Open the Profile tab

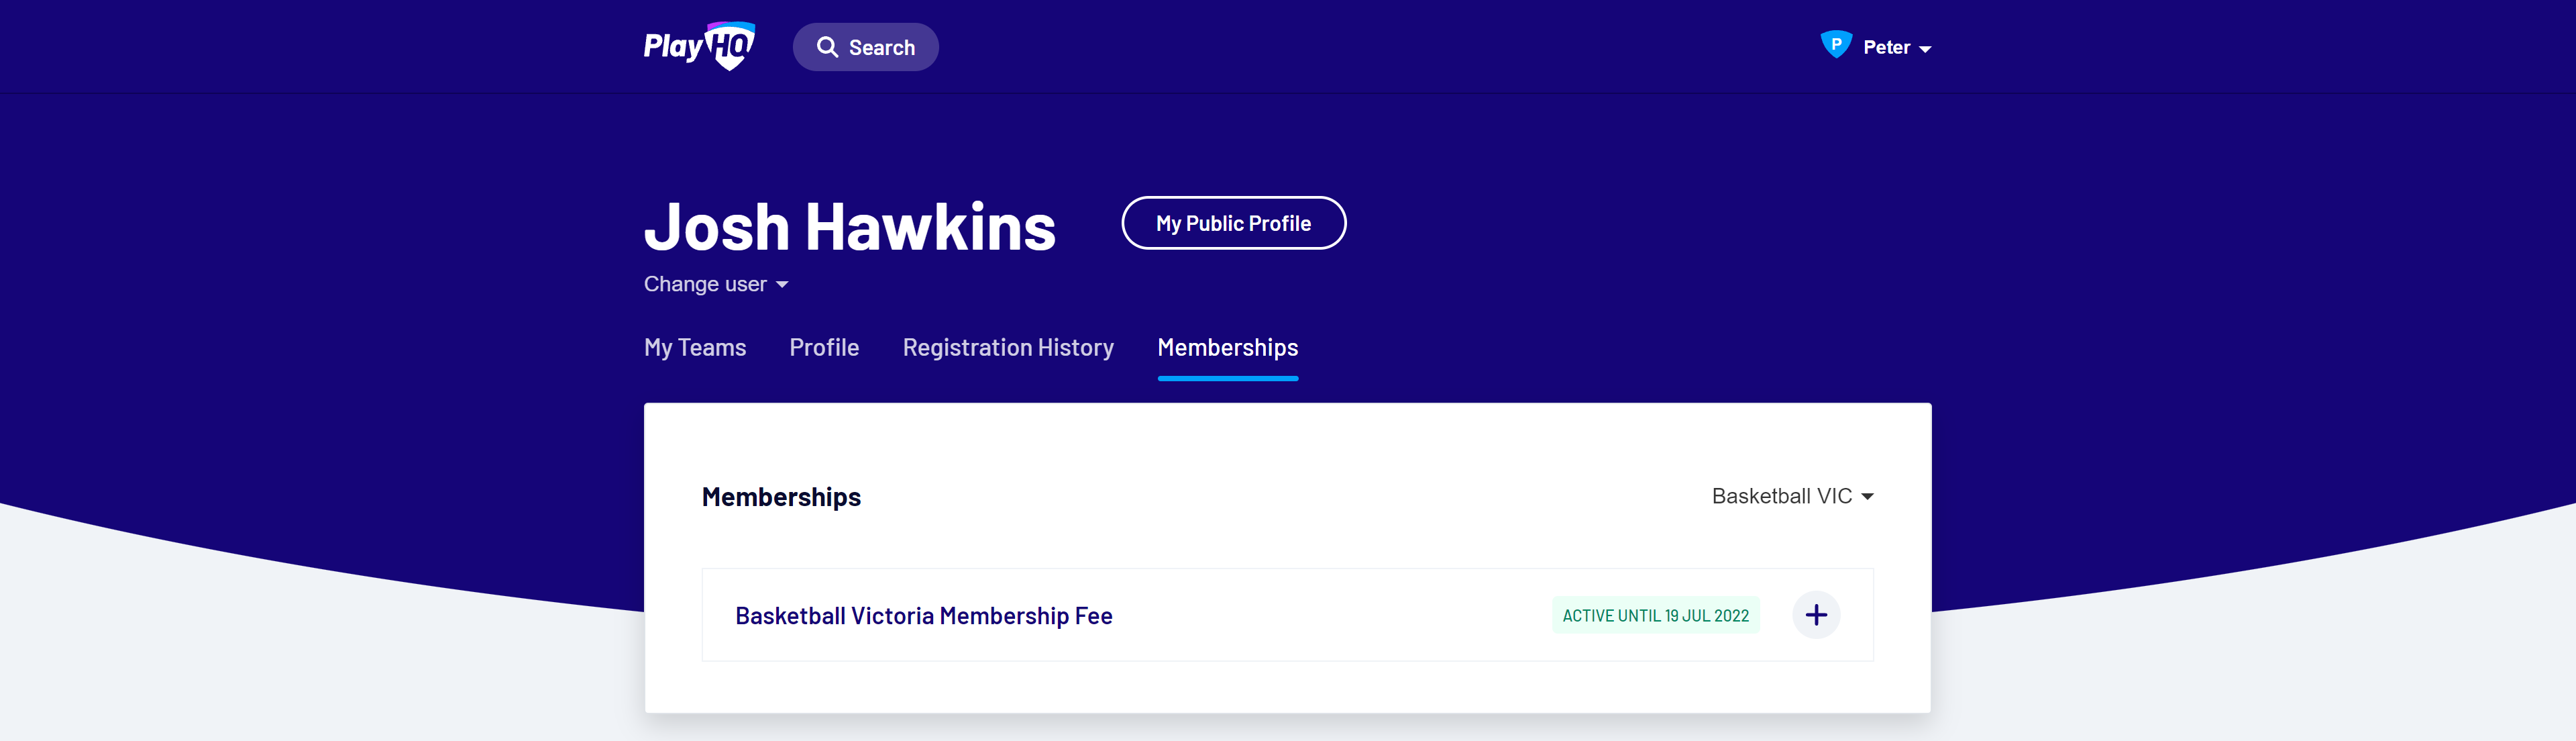[x=824, y=347]
